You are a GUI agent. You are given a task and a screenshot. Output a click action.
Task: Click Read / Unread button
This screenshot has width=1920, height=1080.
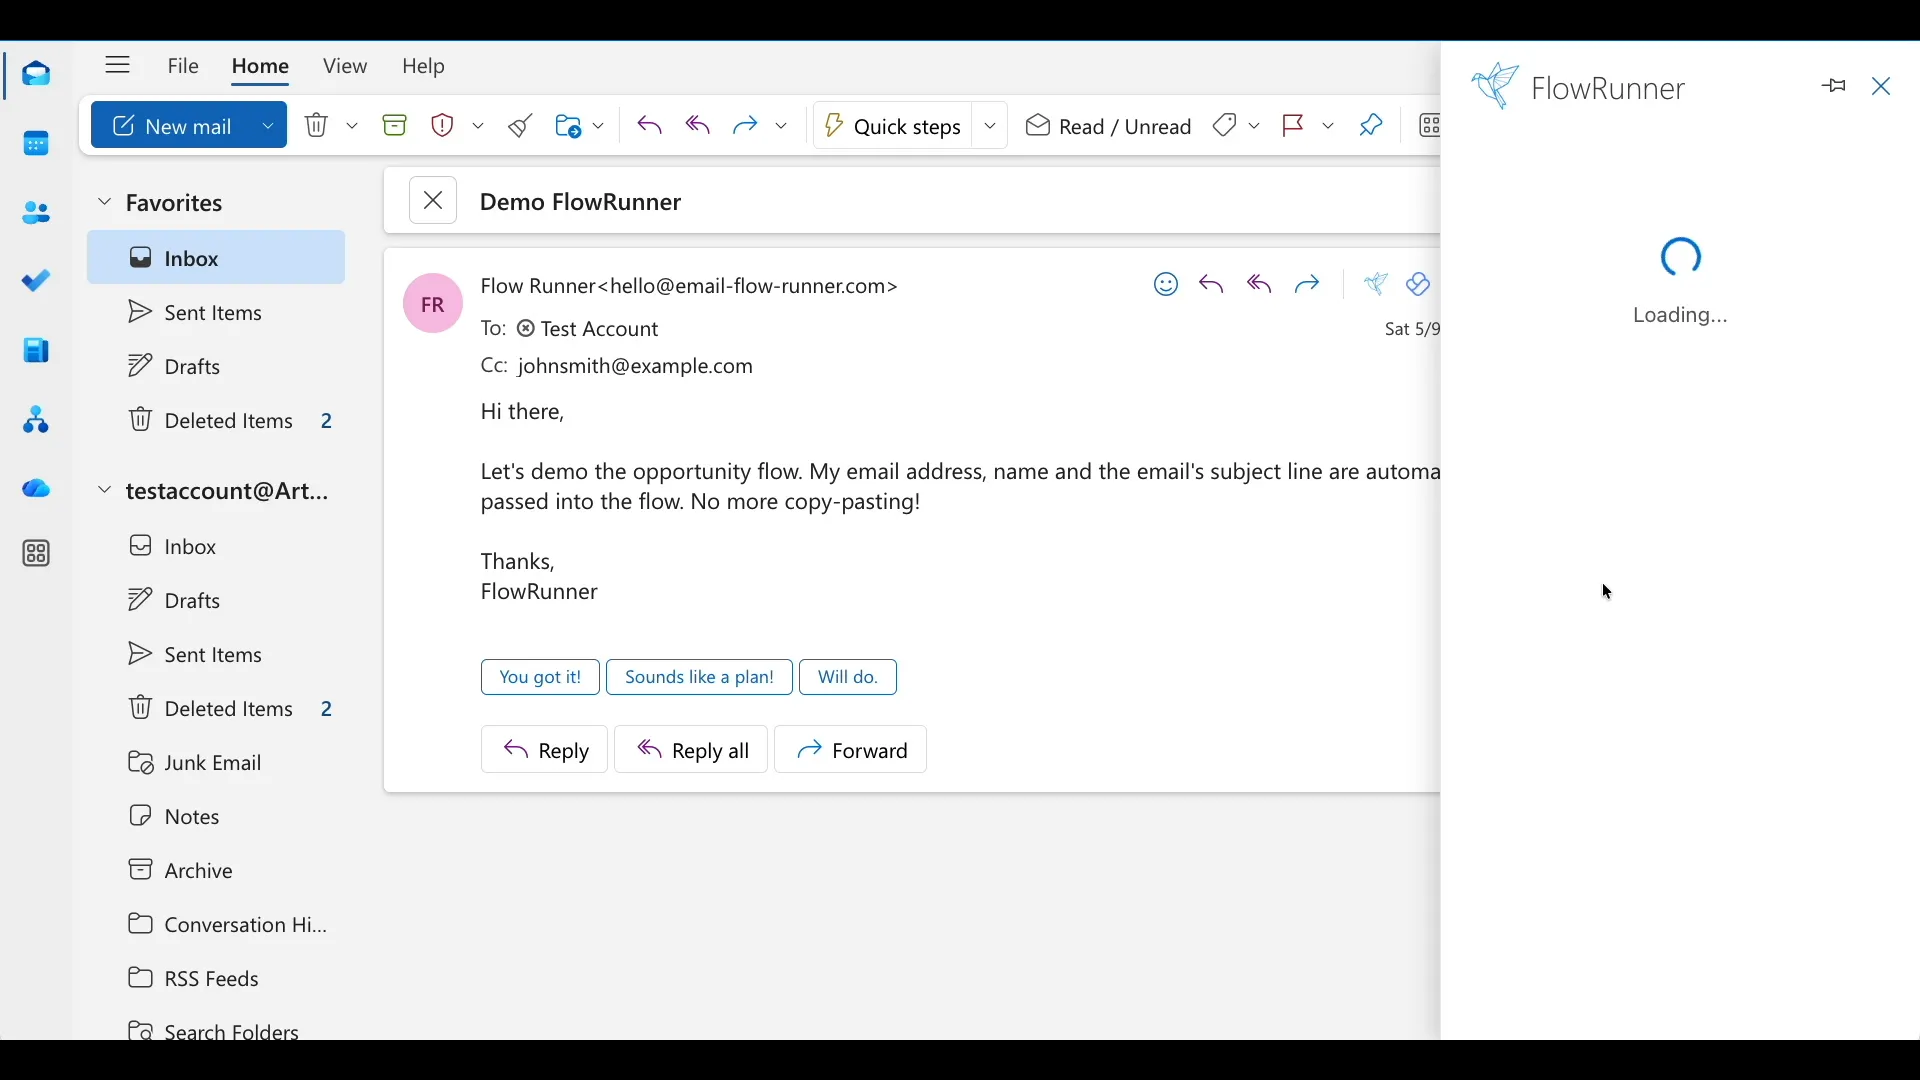tap(1110, 126)
